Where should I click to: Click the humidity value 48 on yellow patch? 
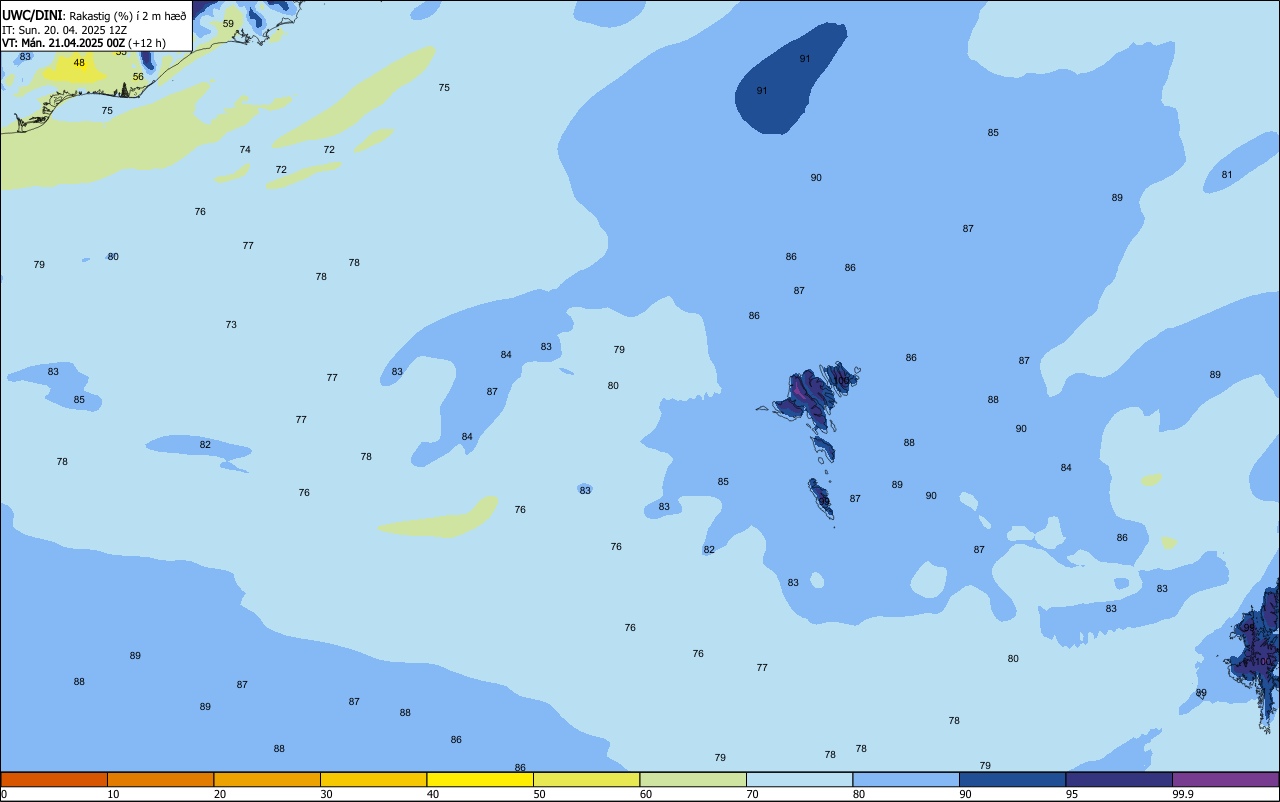tap(79, 62)
